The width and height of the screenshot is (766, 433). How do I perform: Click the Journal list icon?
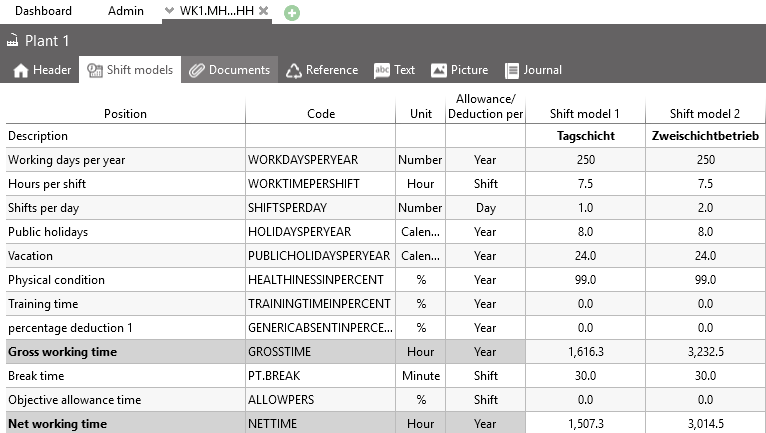click(x=512, y=70)
